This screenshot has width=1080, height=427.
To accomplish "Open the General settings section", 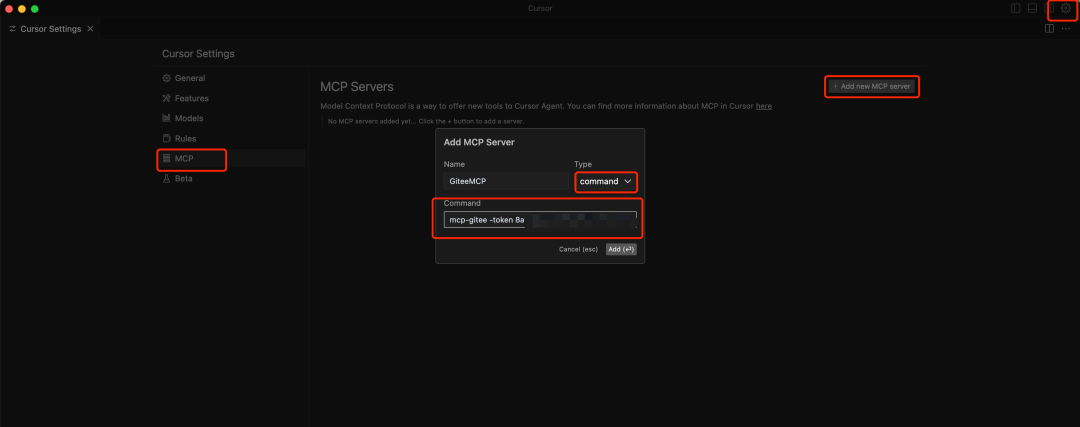I will click(x=189, y=79).
